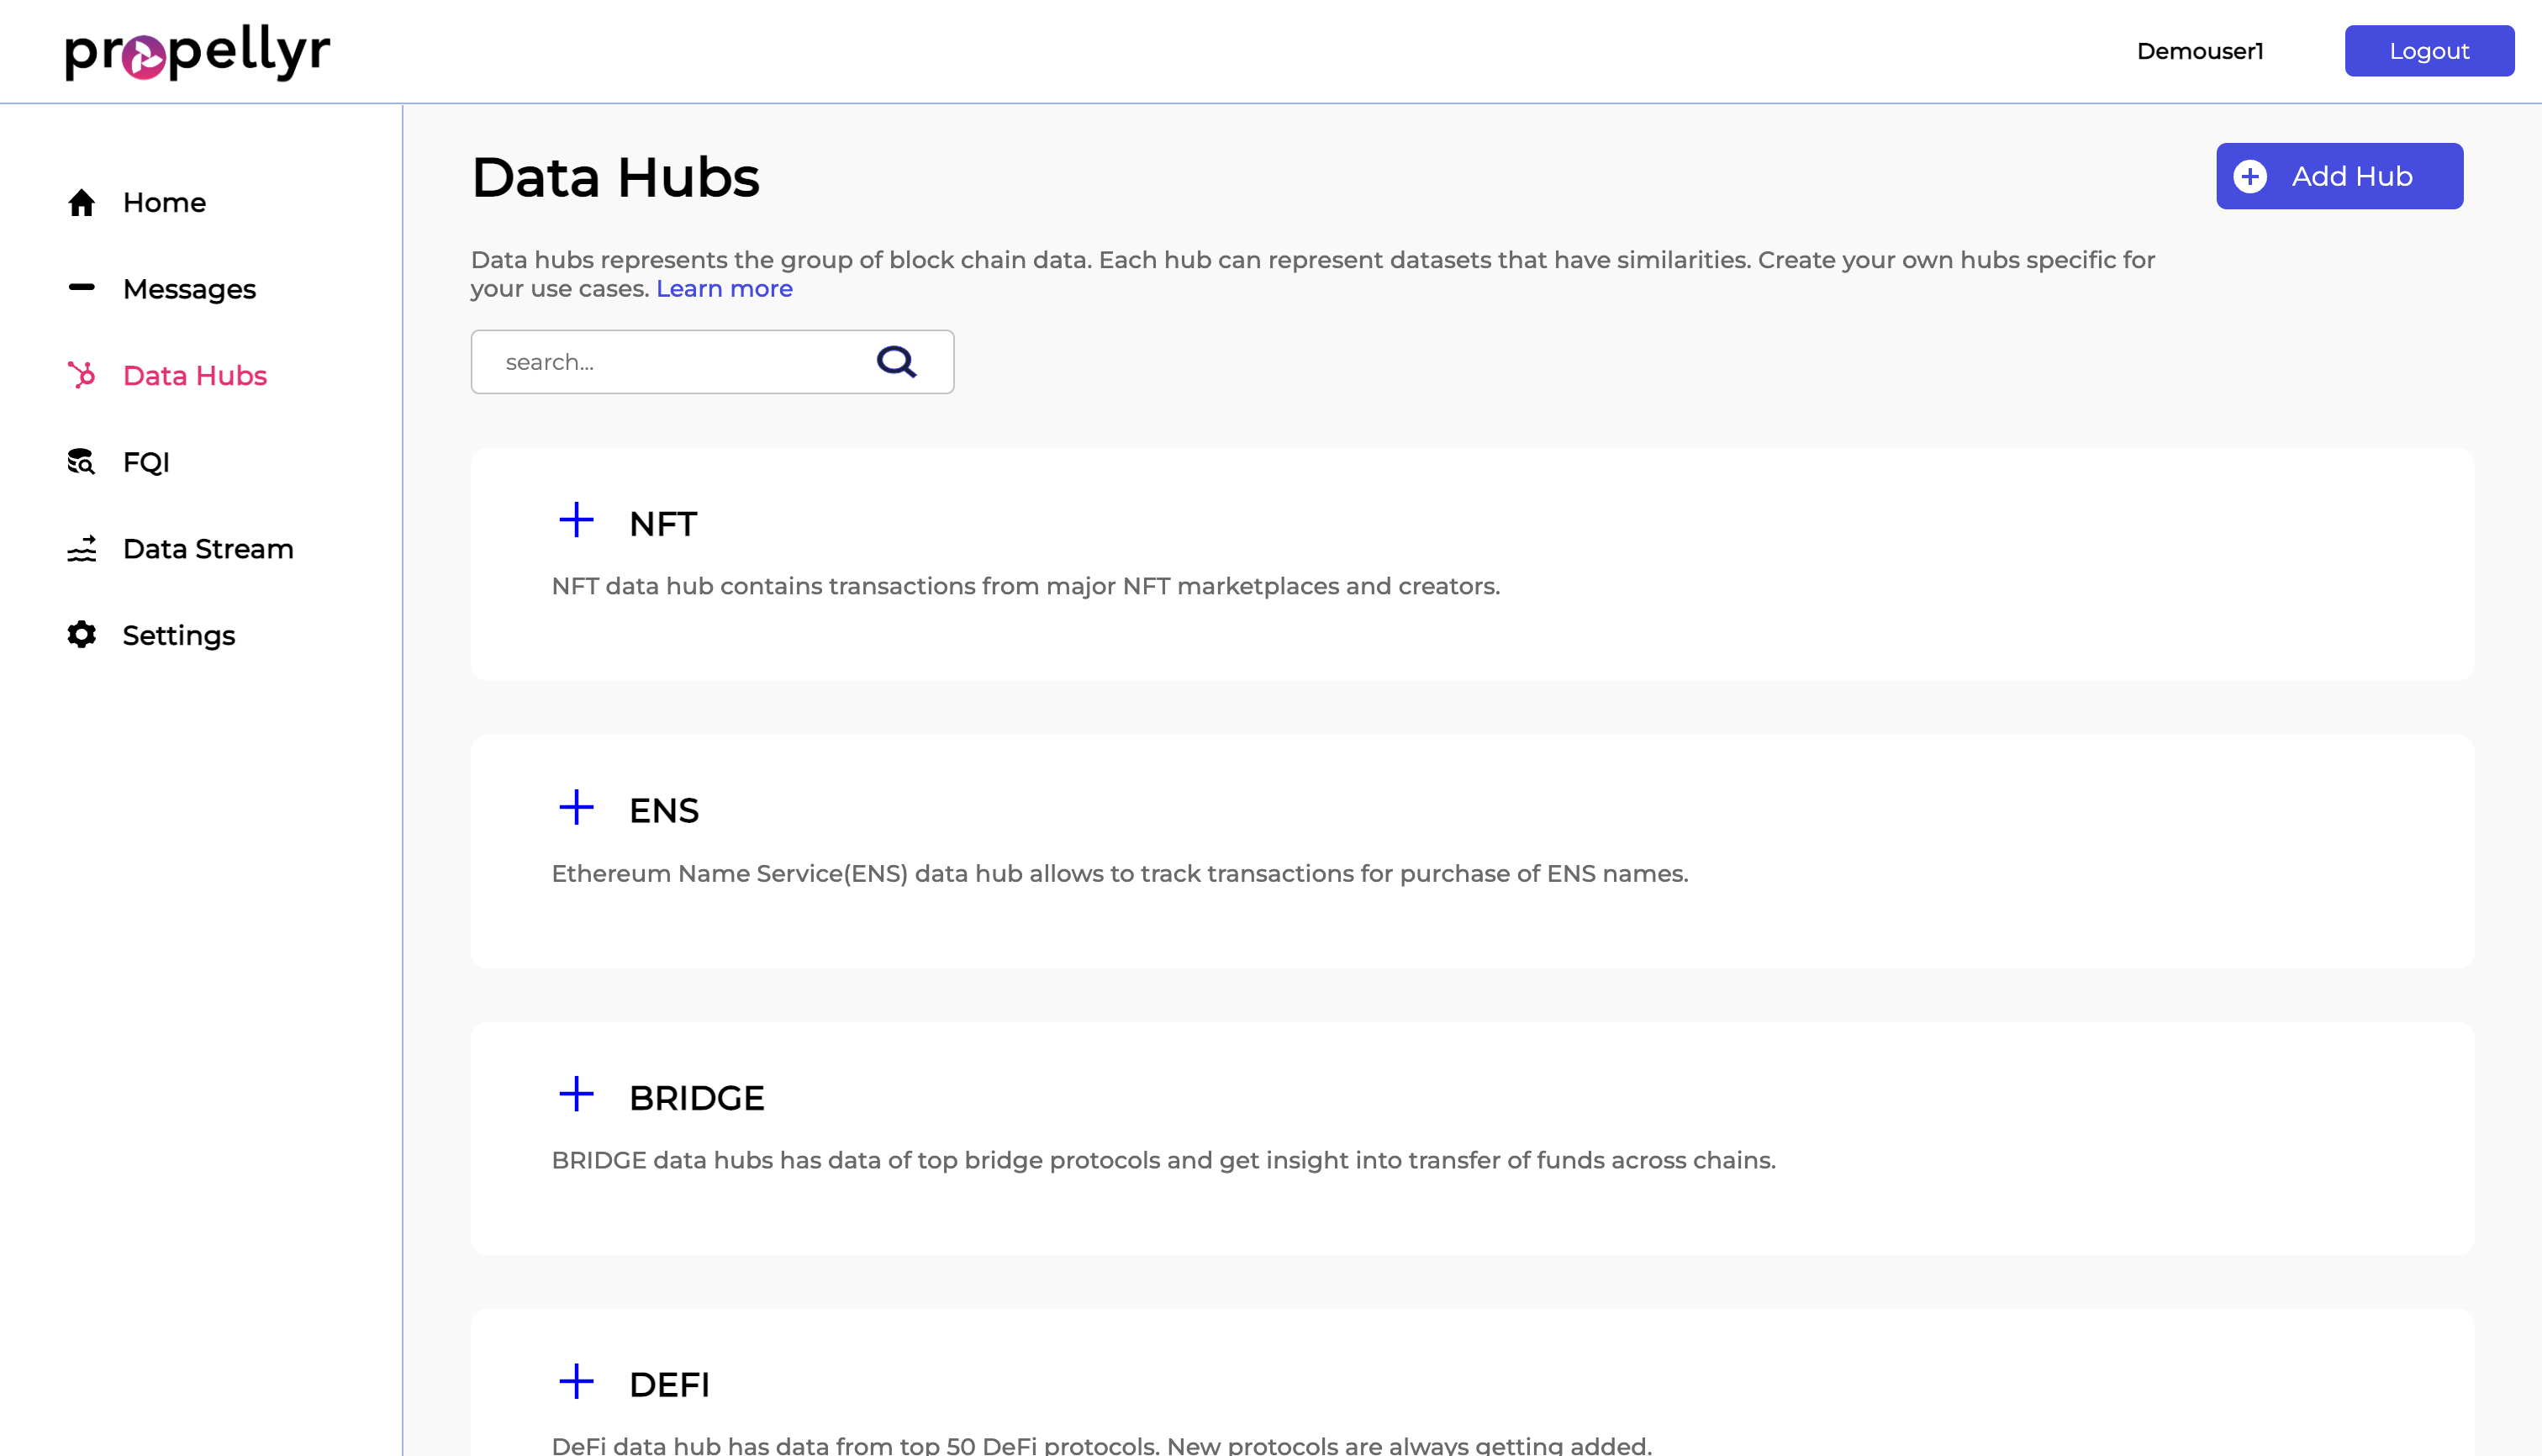Click the Home house icon
The image size is (2542, 1456).
tap(82, 203)
